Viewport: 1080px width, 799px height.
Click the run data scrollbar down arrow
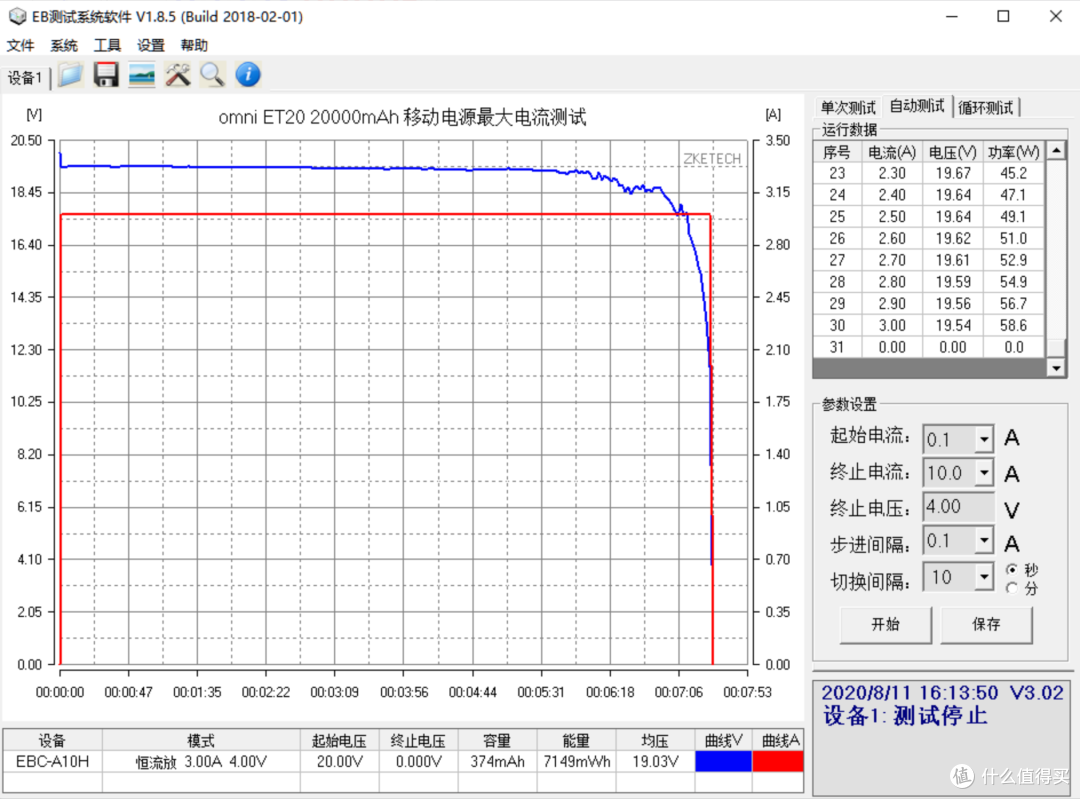[1056, 368]
